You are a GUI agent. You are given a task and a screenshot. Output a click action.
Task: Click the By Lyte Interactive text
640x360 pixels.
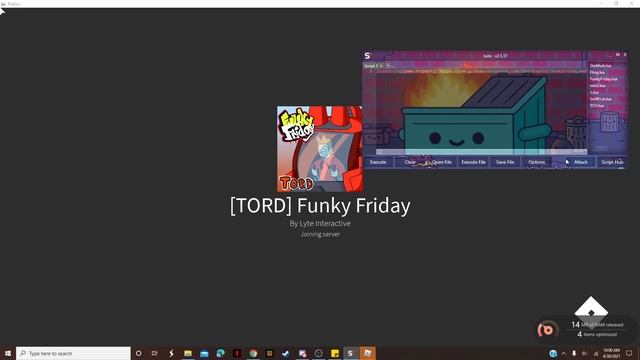[x=320, y=223]
